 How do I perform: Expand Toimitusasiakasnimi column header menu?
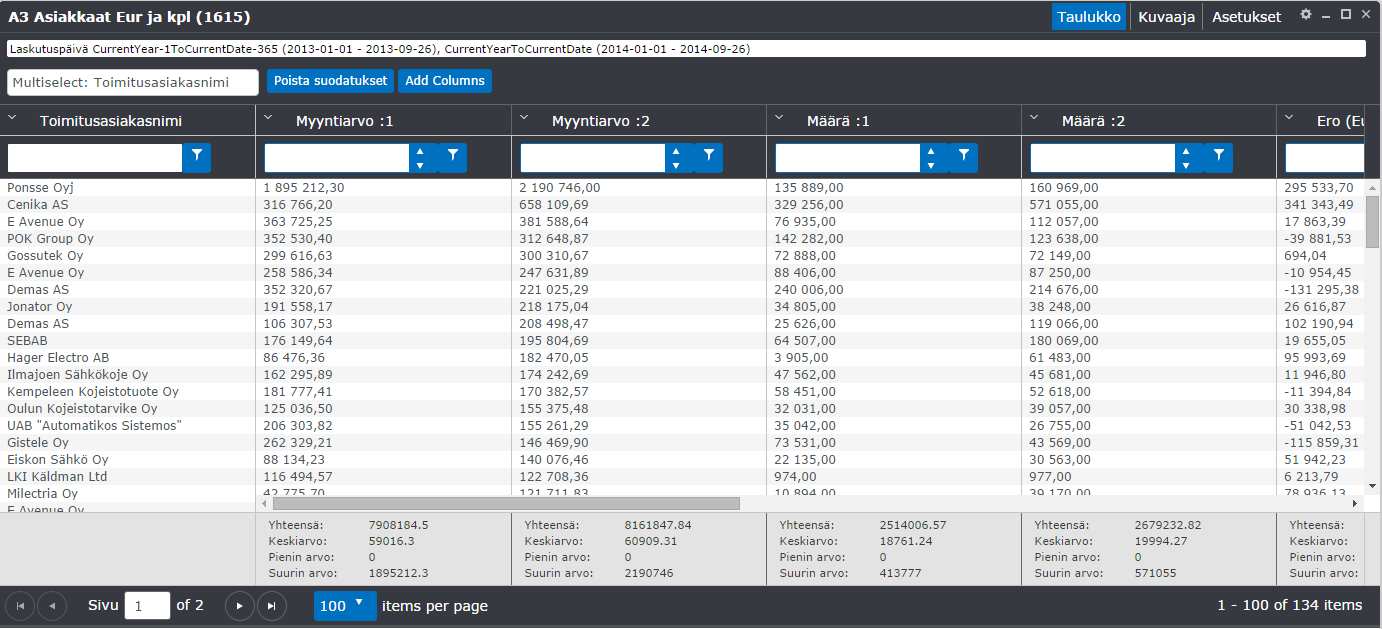tap(13, 118)
